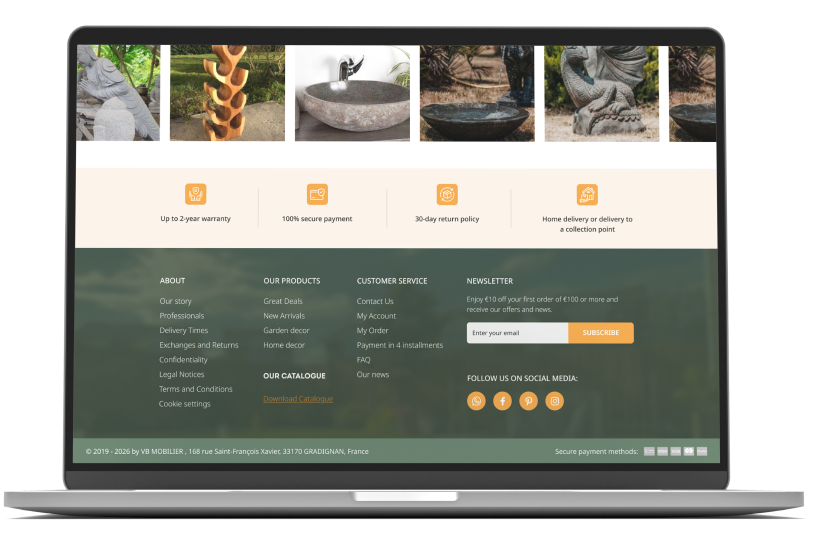This screenshot has width=816, height=548.
Task: Click the VB MOBILIER copyright address text
Action: (x=227, y=451)
